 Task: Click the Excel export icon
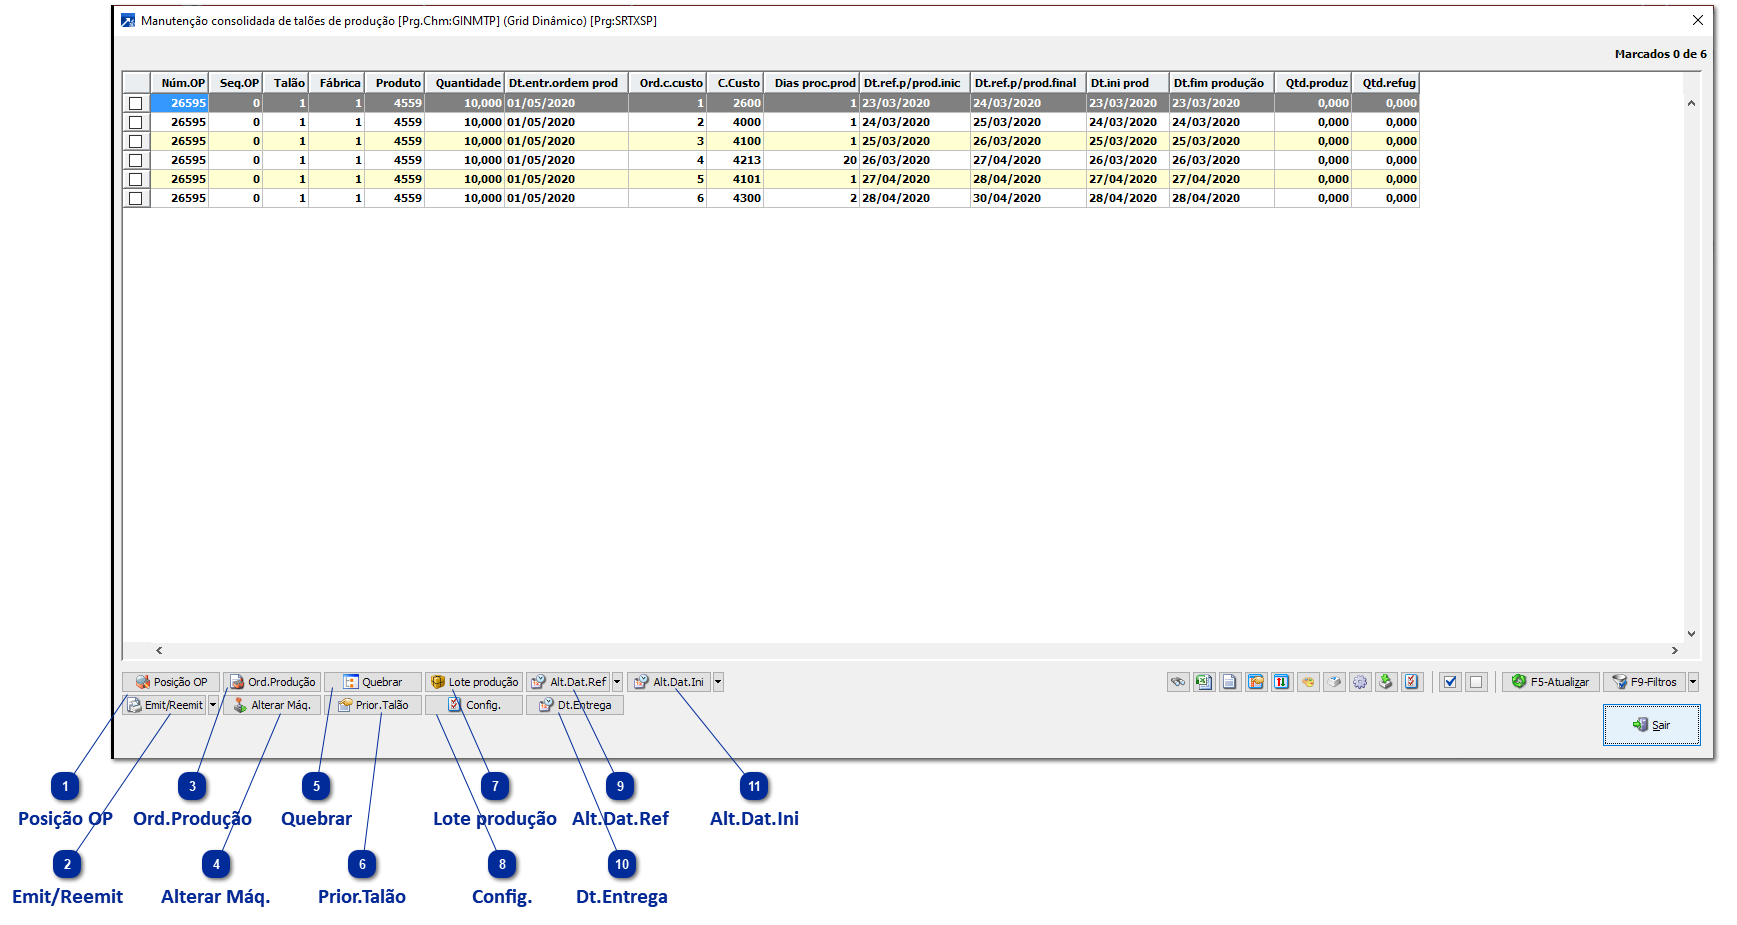[1204, 682]
